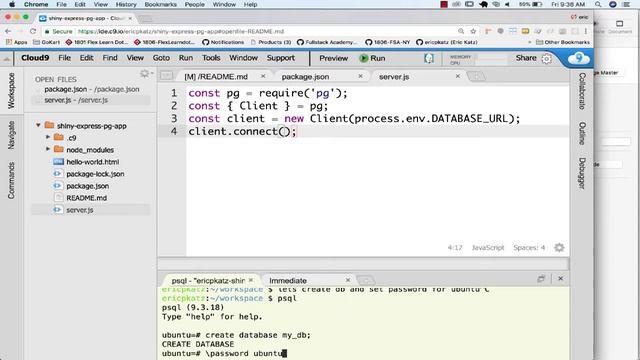Toggle the Debugger side panel
The height and width of the screenshot is (360, 640).
click(582, 173)
